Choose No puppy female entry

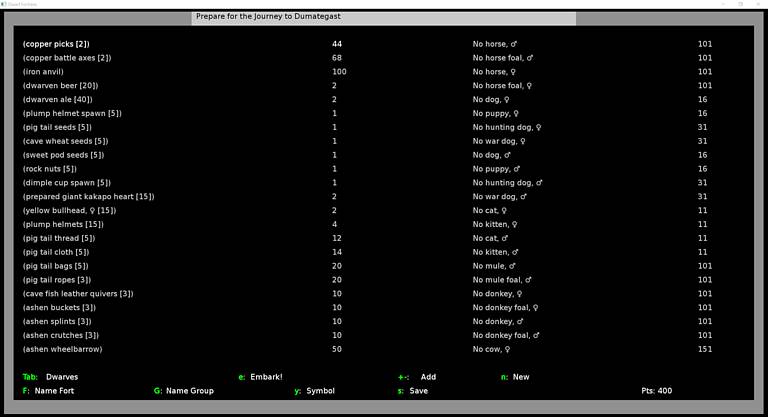click(x=496, y=113)
